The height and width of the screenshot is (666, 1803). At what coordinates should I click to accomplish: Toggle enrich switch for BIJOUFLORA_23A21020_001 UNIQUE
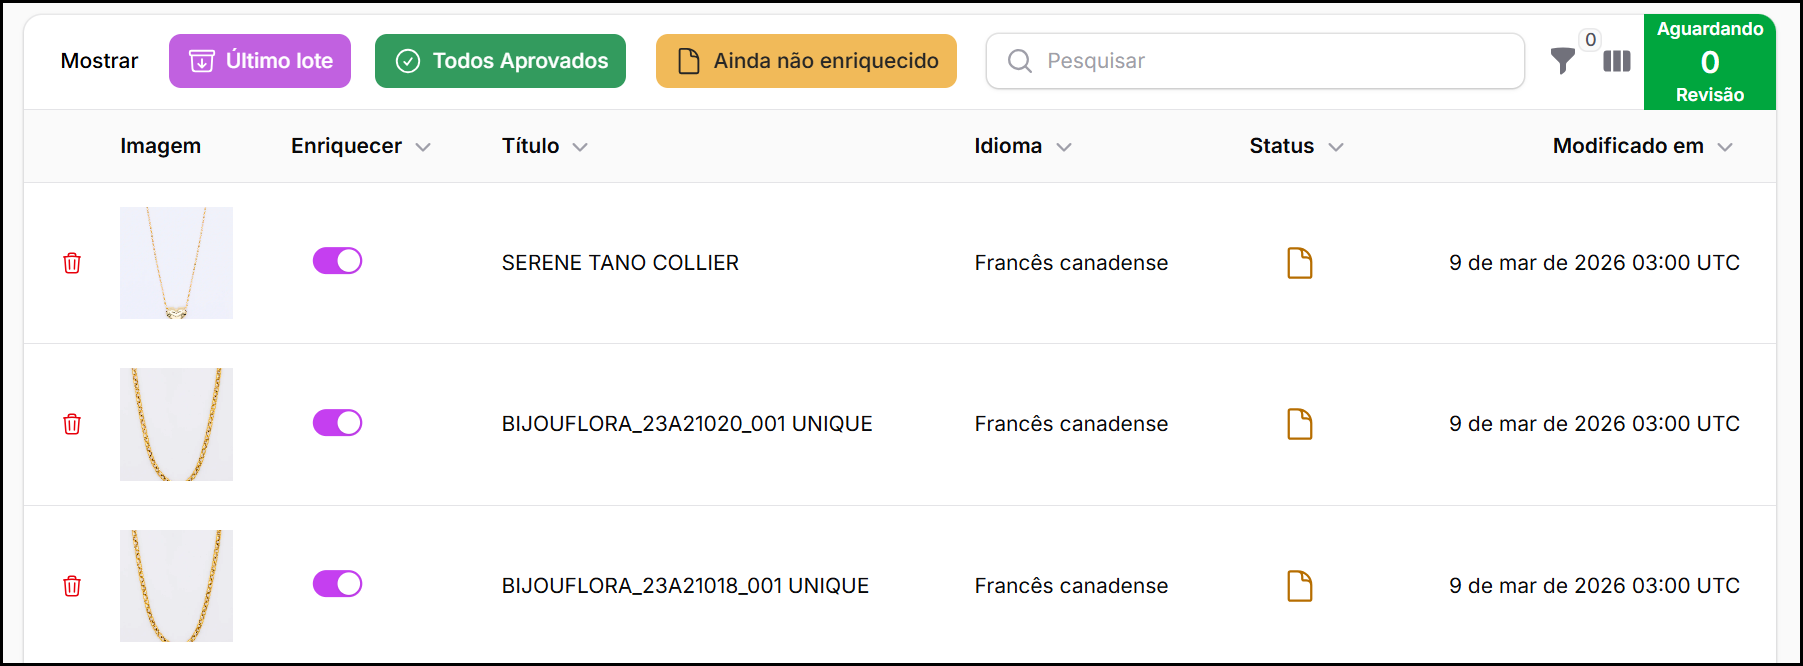(337, 423)
